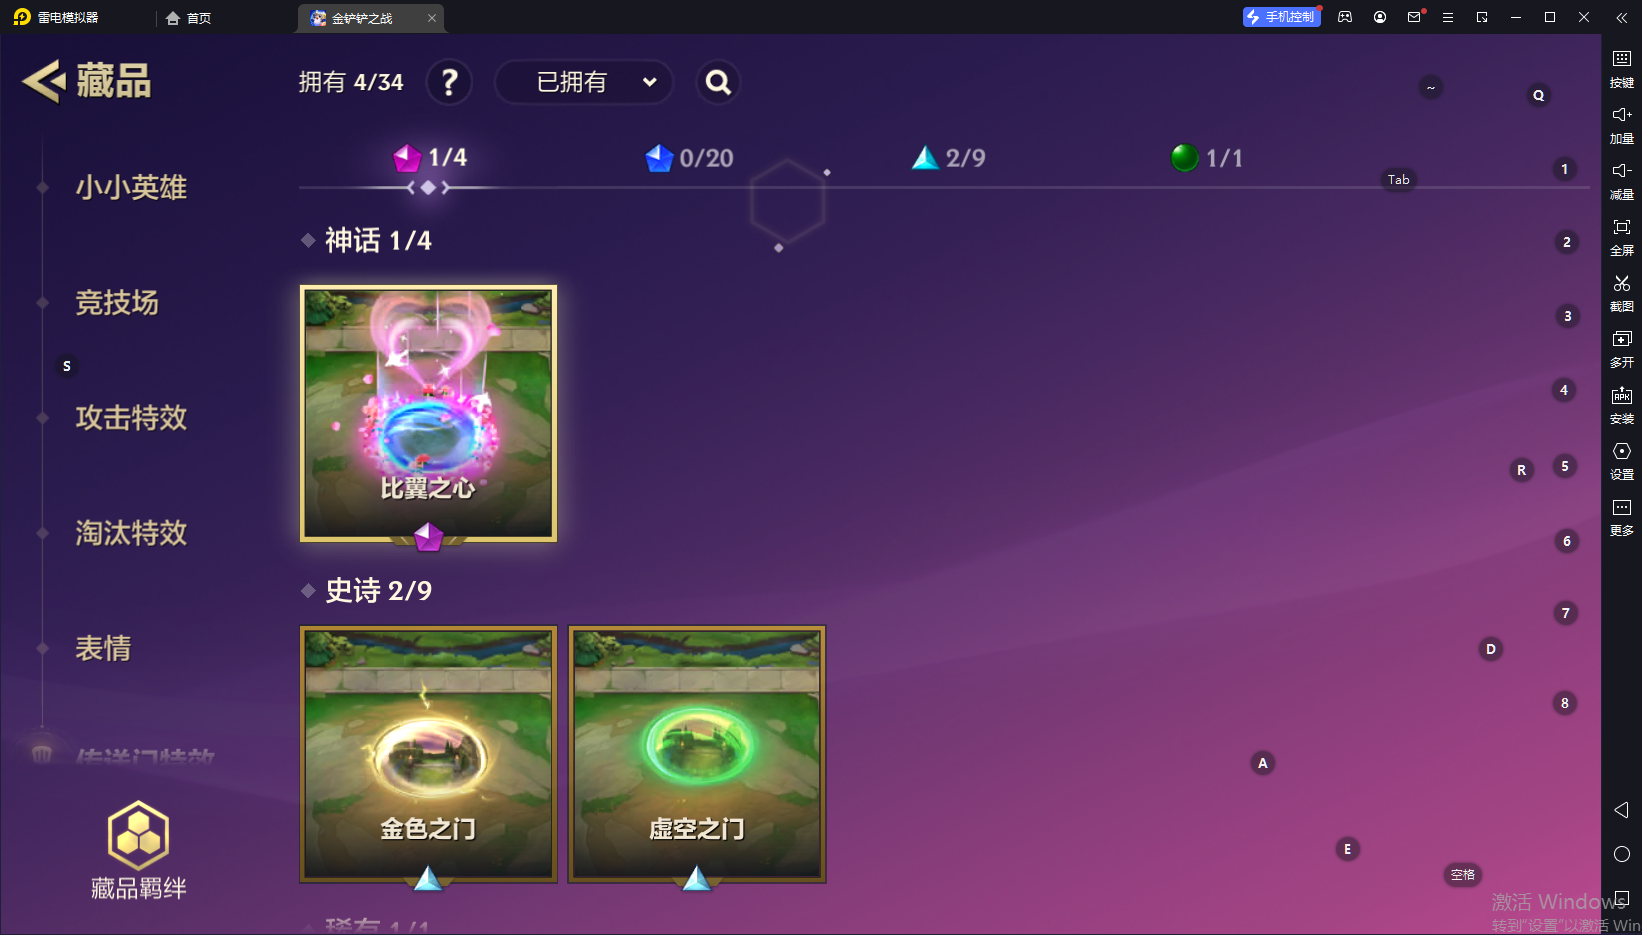Image resolution: width=1642 pixels, height=935 pixels.
Task: Open 攻击特效 category
Action: tap(131, 417)
